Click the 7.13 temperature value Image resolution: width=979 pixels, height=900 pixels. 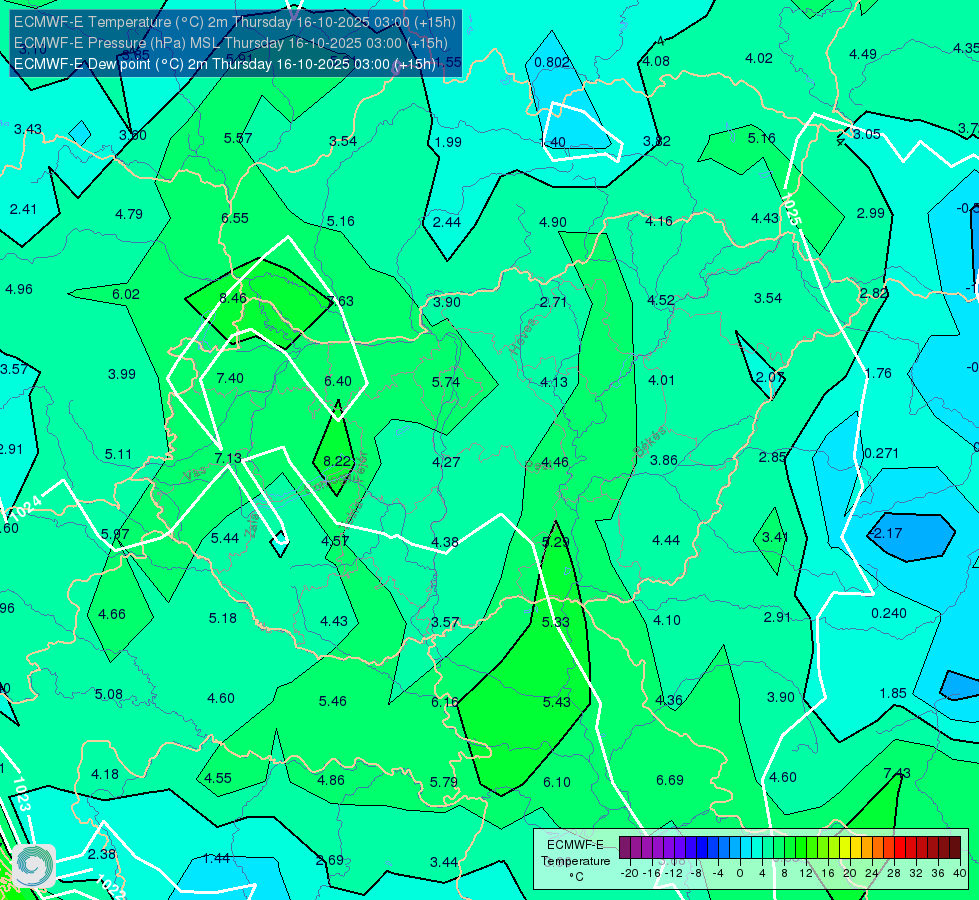pos(228,458)
